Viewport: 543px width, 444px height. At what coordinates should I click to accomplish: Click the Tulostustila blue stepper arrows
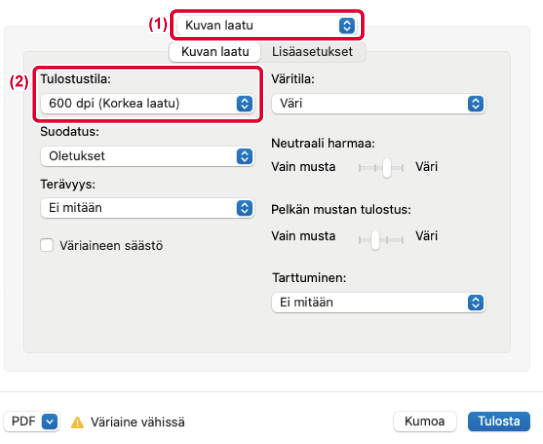(244, 104)
